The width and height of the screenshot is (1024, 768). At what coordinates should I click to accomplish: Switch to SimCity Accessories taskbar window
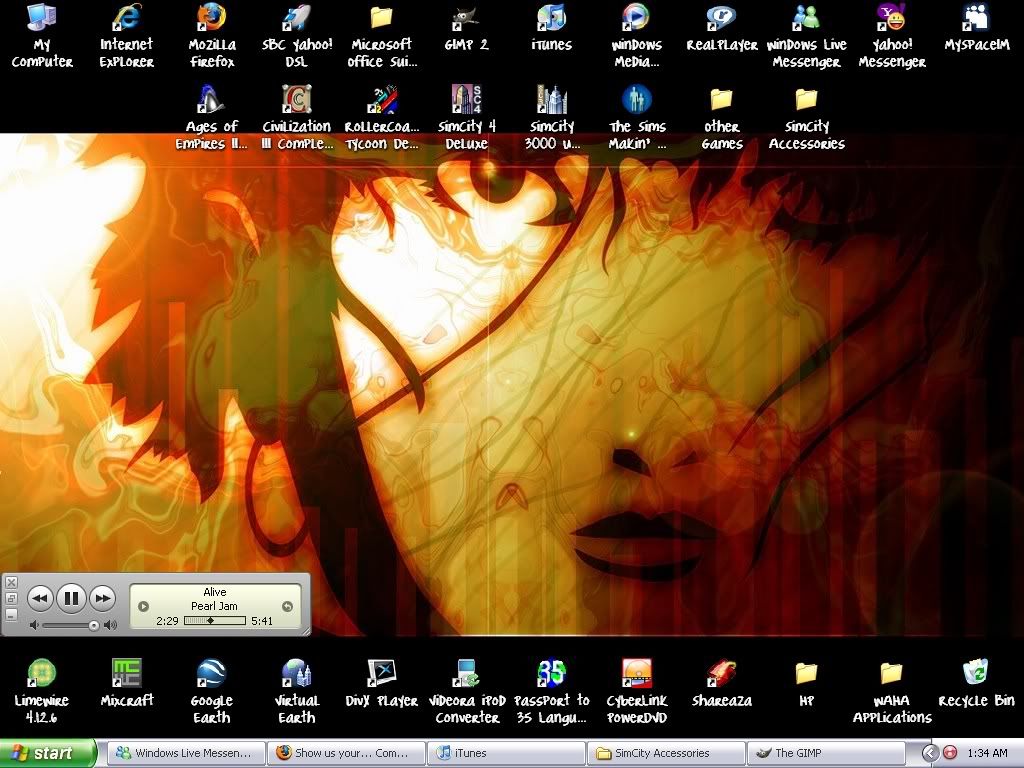(x=666, y=753)
